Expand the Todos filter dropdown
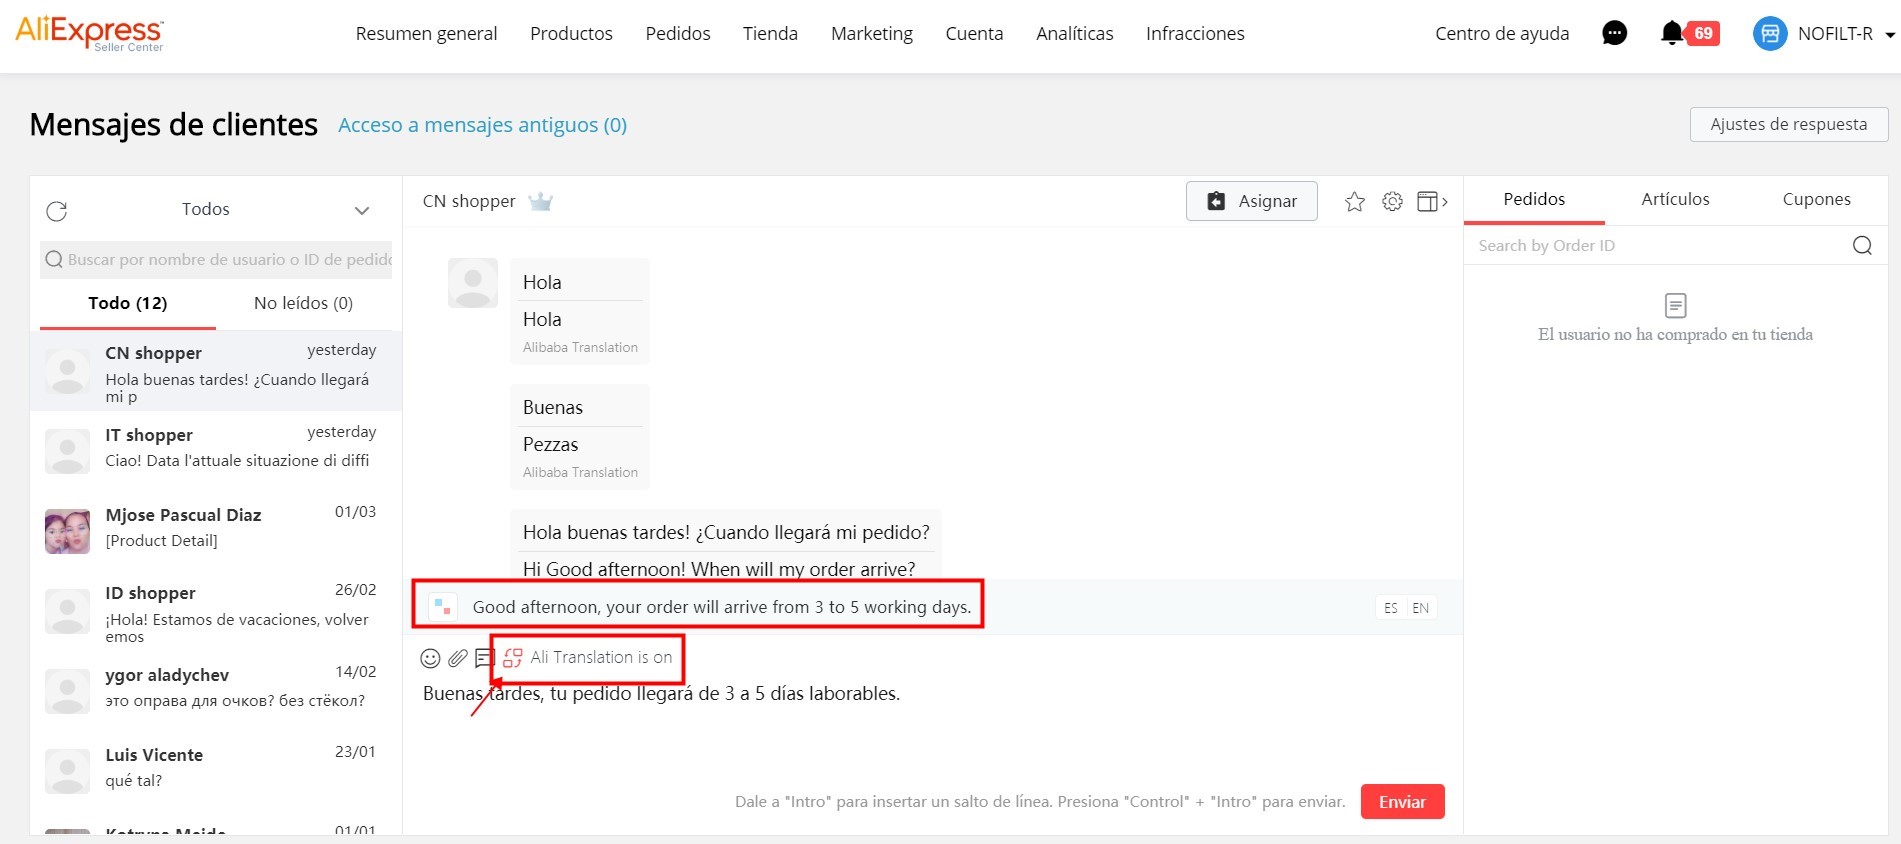1901x844 pixels. pos(362,210)
